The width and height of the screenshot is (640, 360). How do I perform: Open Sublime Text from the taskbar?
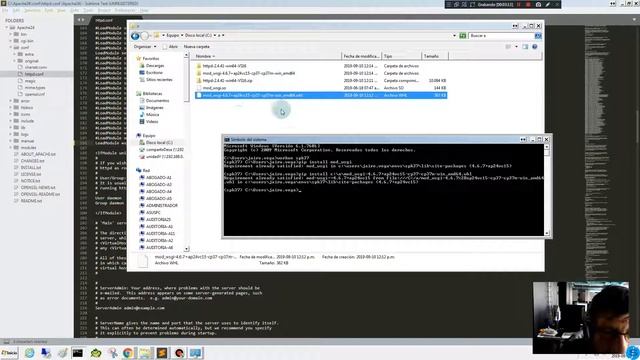(162, 353)
